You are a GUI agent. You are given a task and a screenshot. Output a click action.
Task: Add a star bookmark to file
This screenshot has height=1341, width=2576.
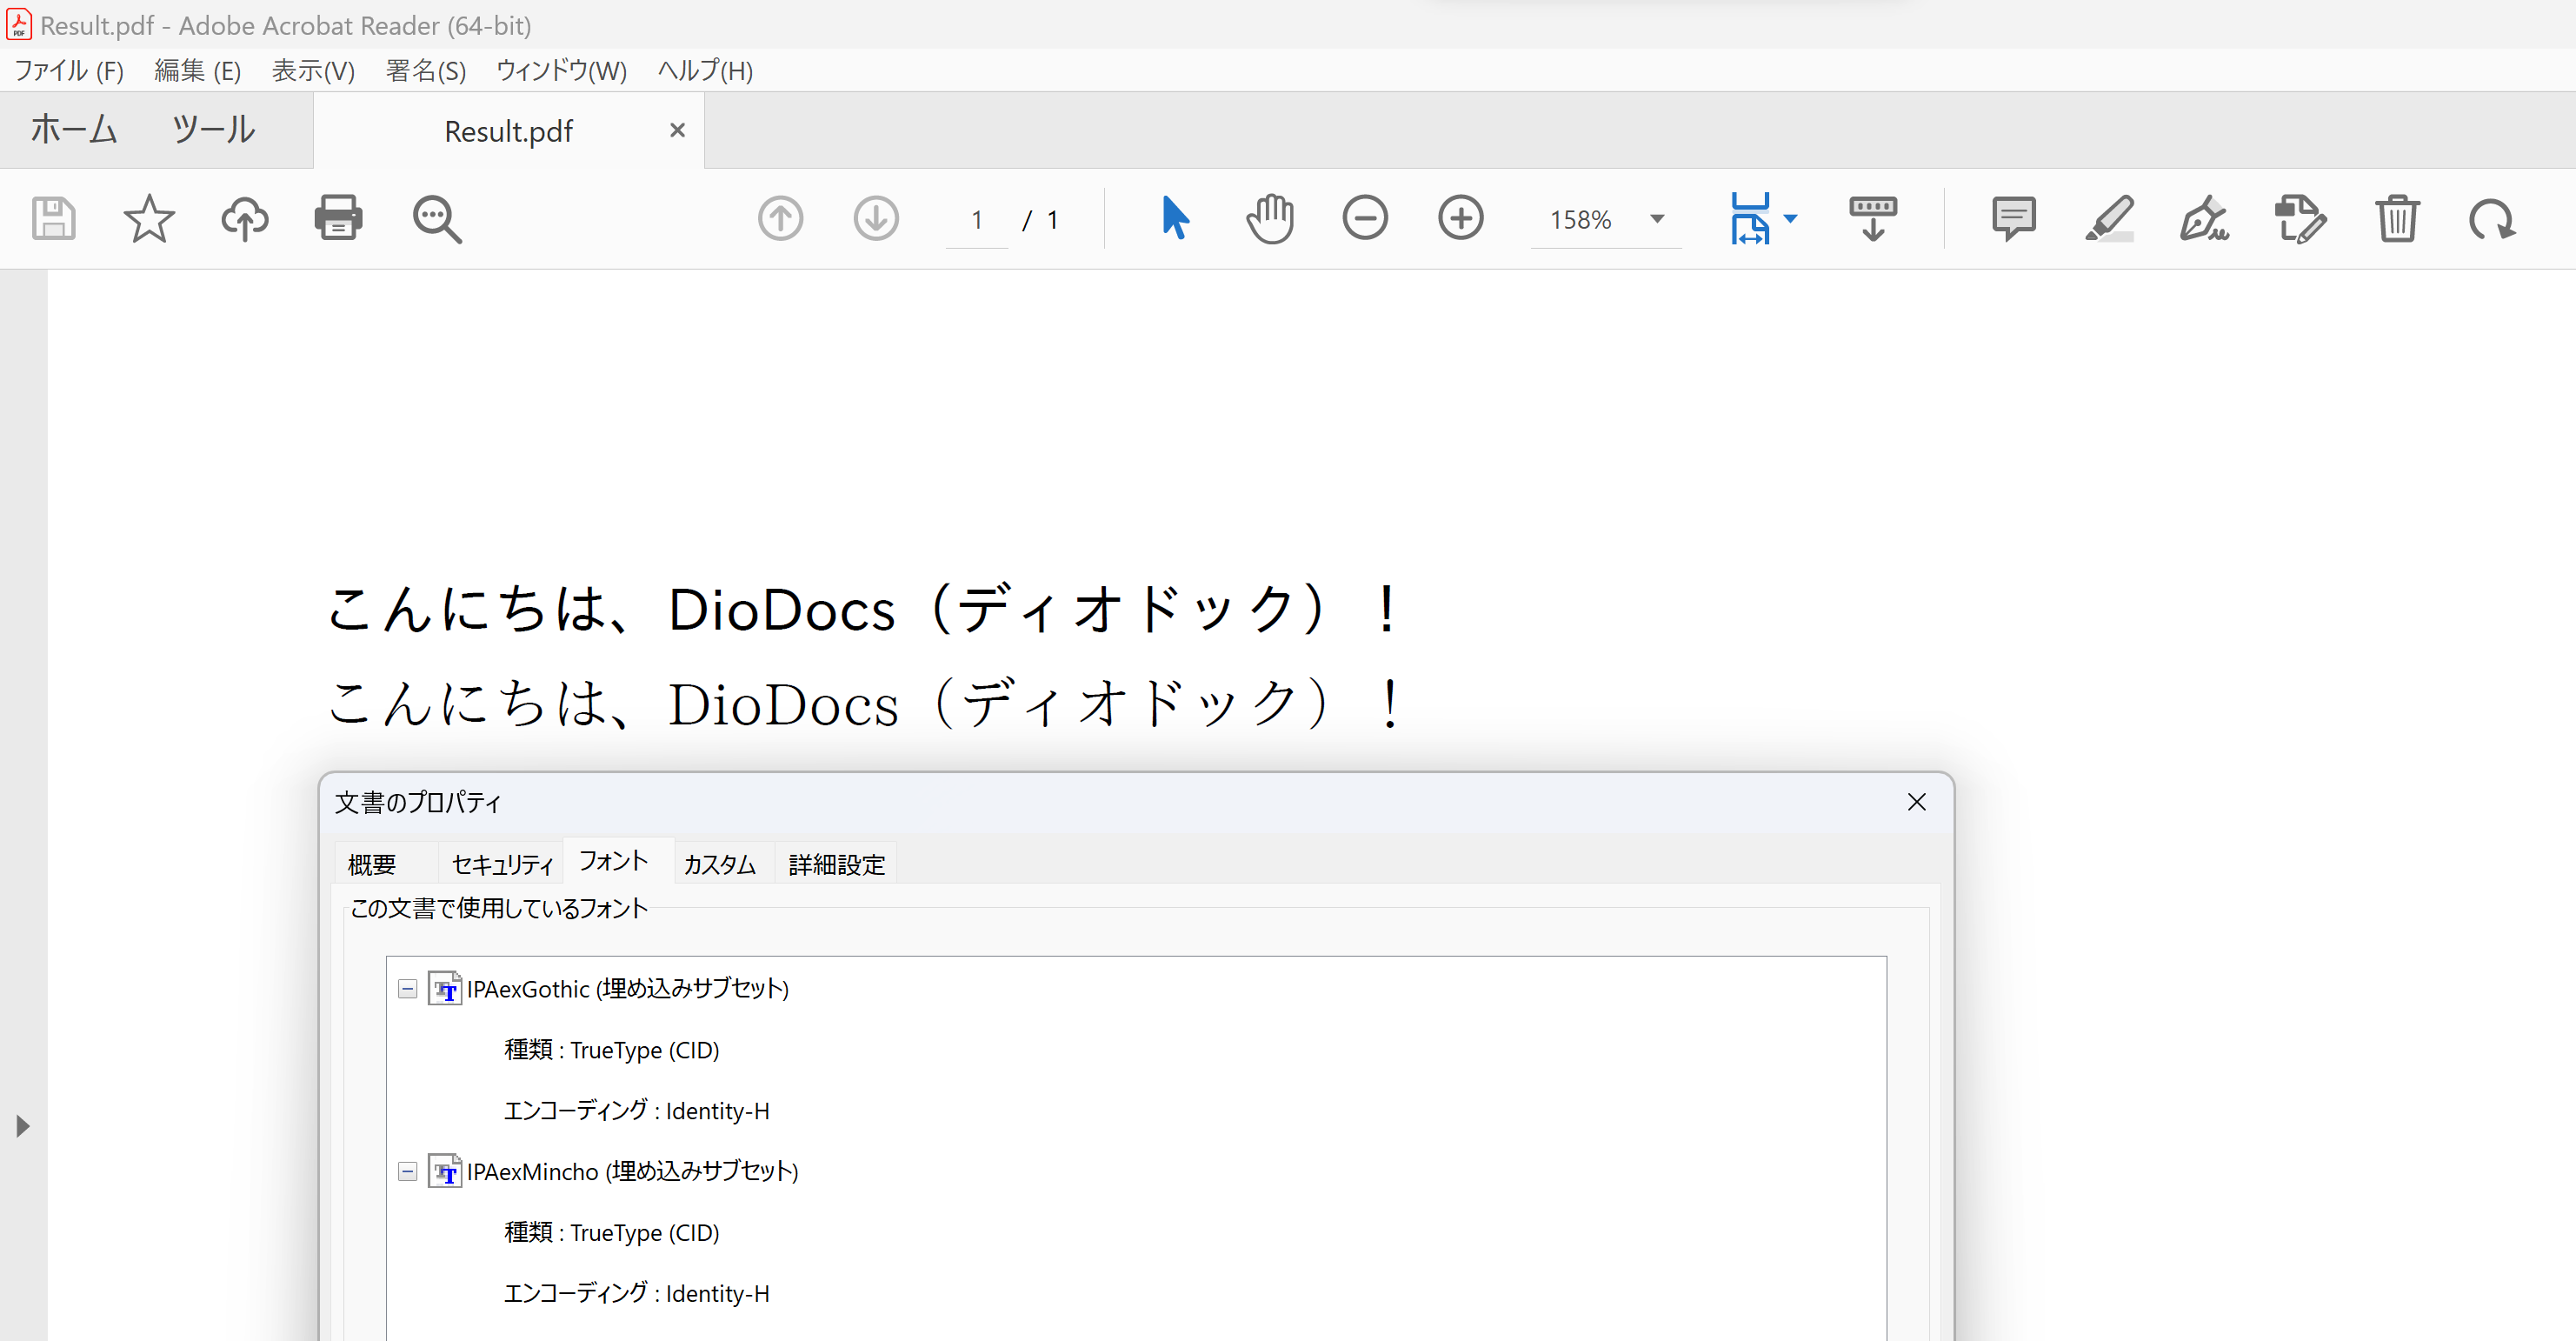point(149,219)
